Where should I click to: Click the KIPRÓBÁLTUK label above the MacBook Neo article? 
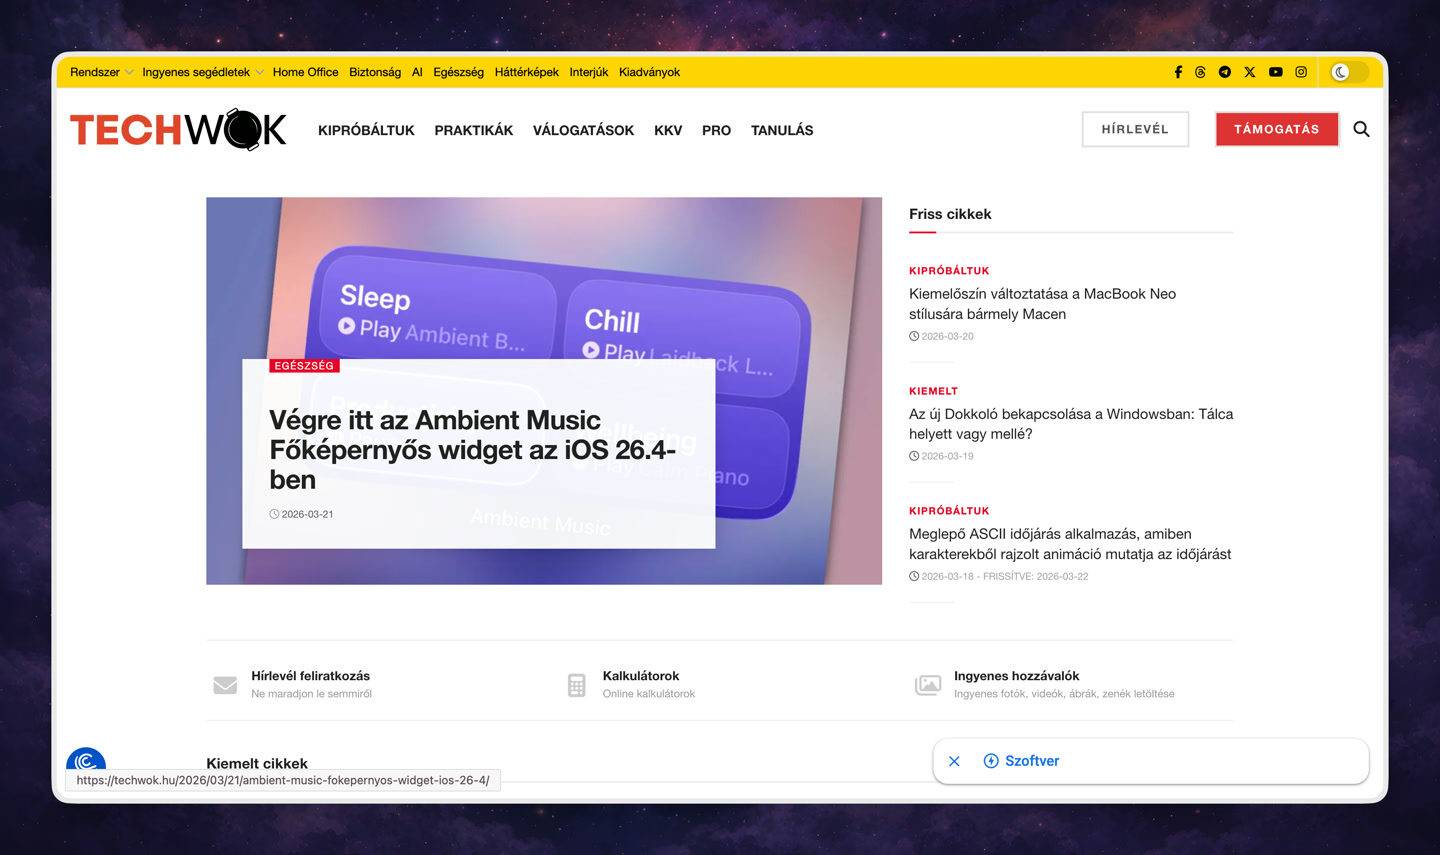949,271
